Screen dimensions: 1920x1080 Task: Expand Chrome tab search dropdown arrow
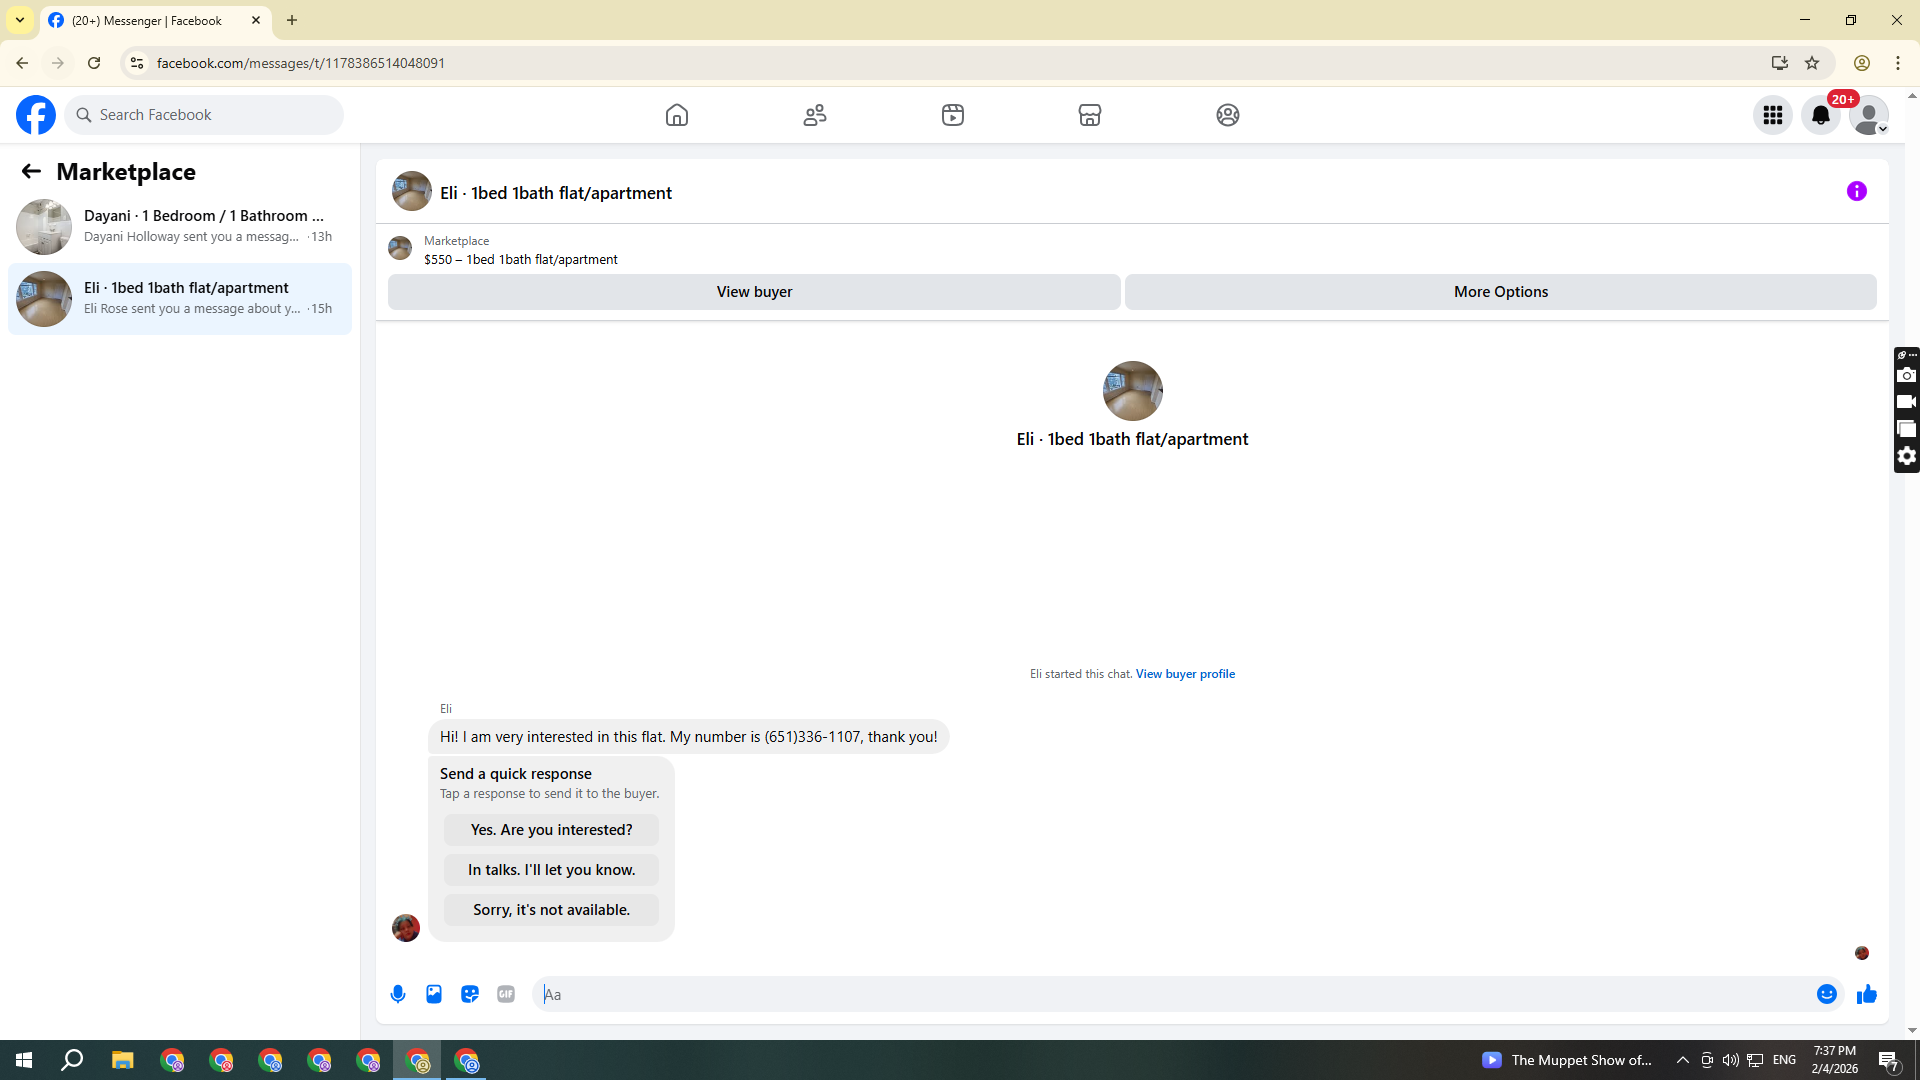(x=20, y=20)
